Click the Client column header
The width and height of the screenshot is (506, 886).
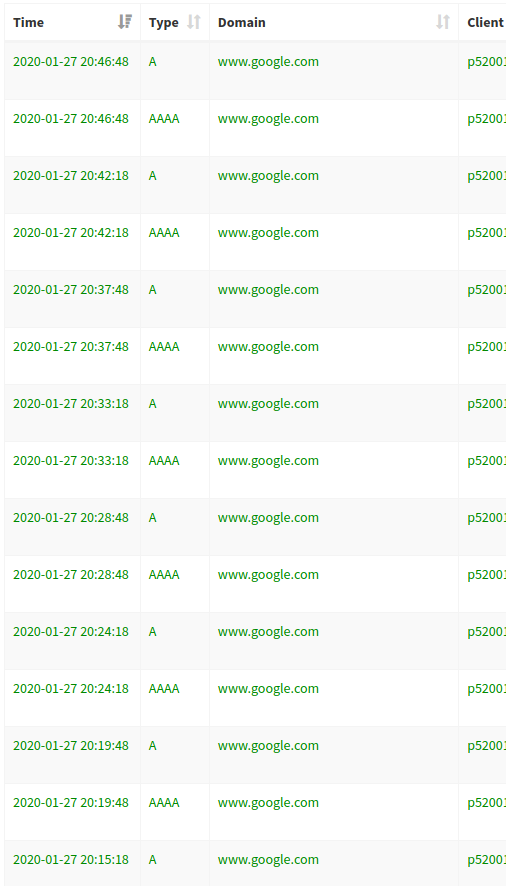[x=486, y=23]
